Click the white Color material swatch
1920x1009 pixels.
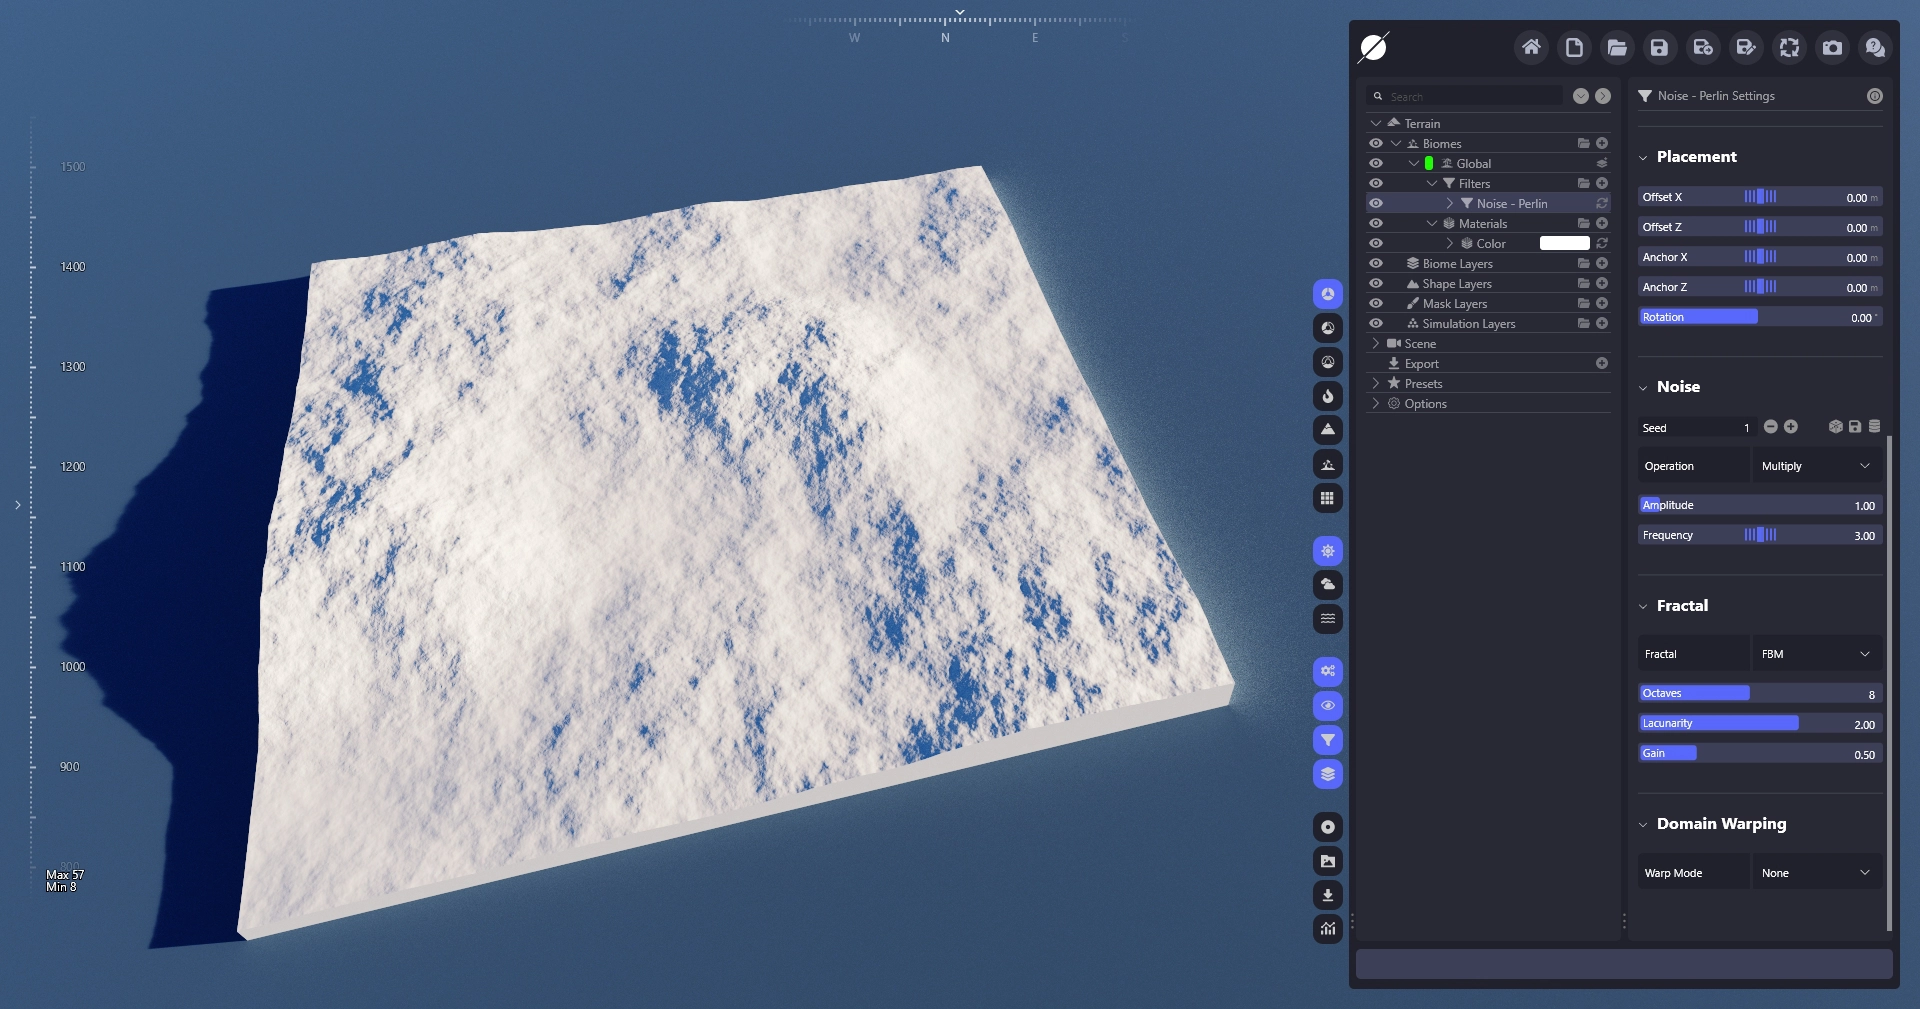(1564, 243)
